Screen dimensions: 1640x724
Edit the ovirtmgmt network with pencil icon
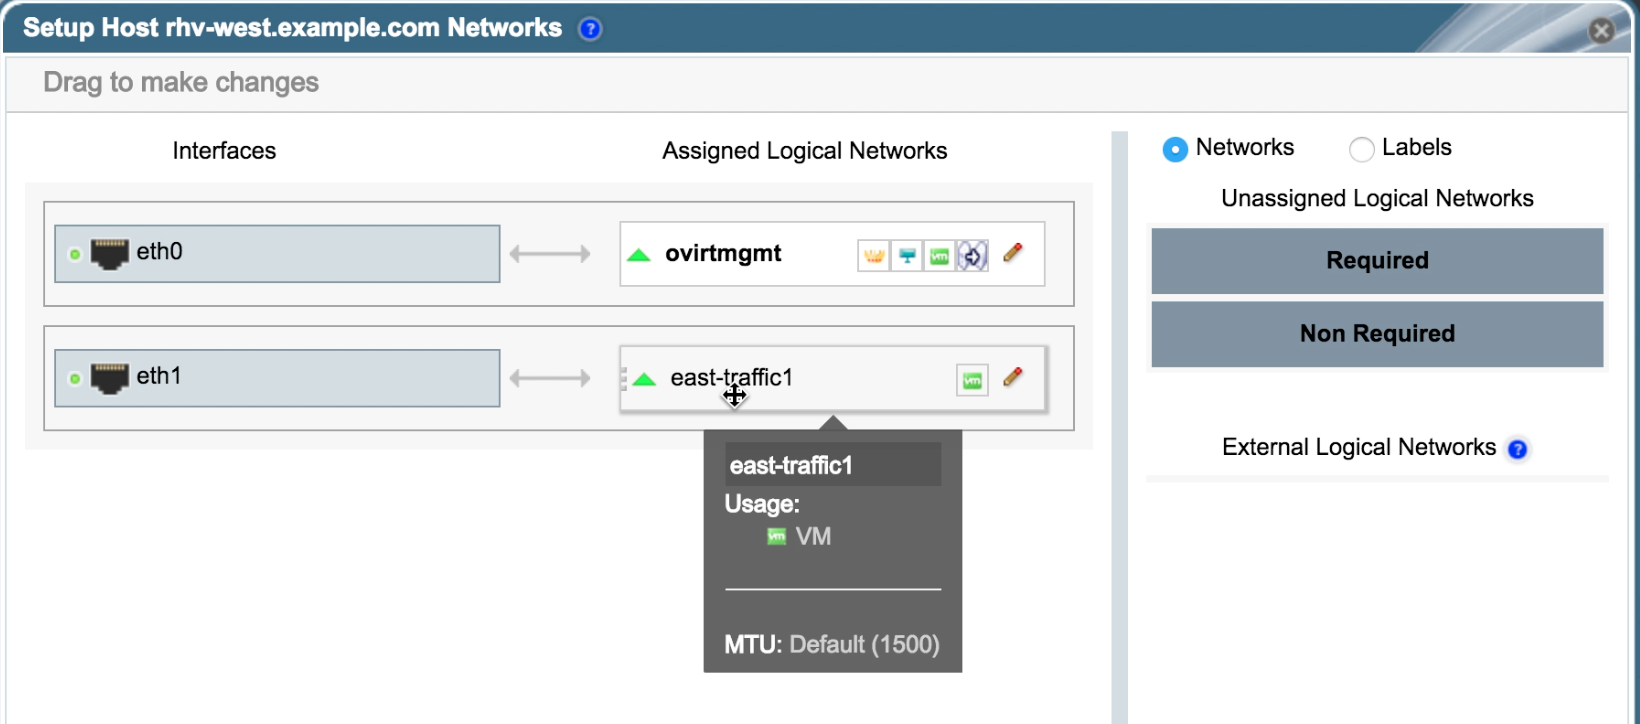click(x=1013, y=253)
